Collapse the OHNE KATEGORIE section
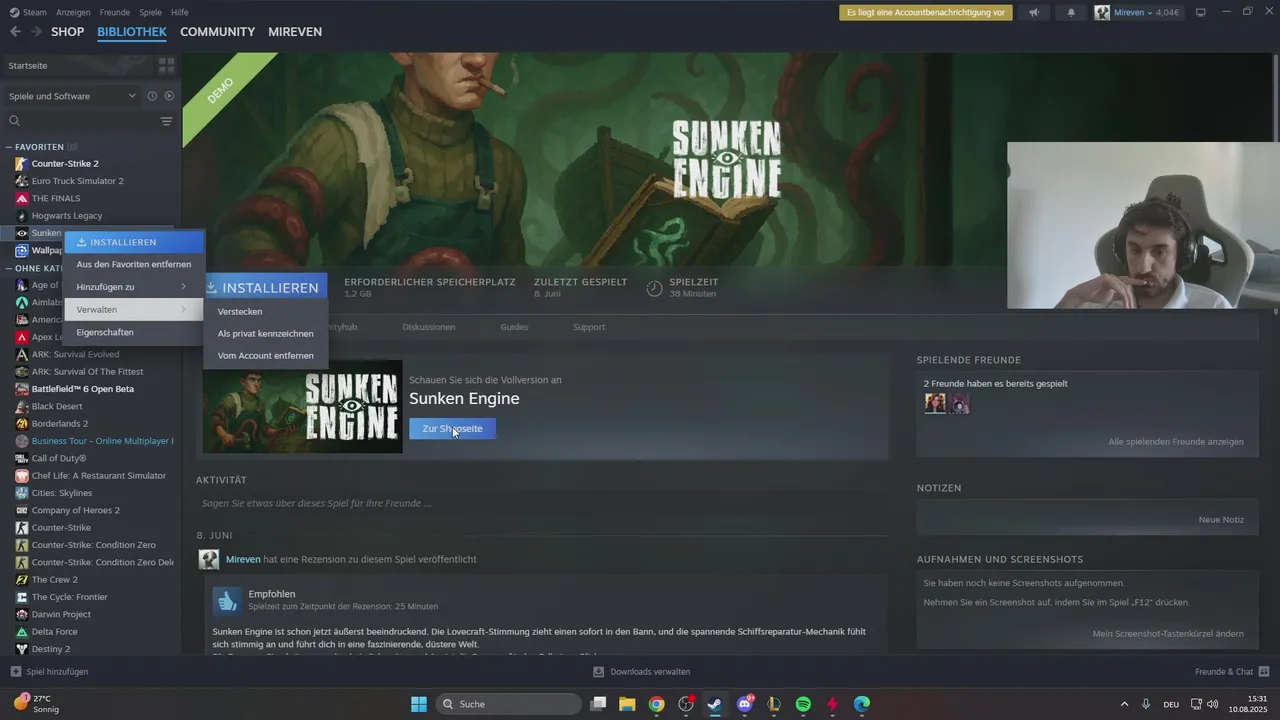Viewport: 1280px width, 720px height. point(9,268)
